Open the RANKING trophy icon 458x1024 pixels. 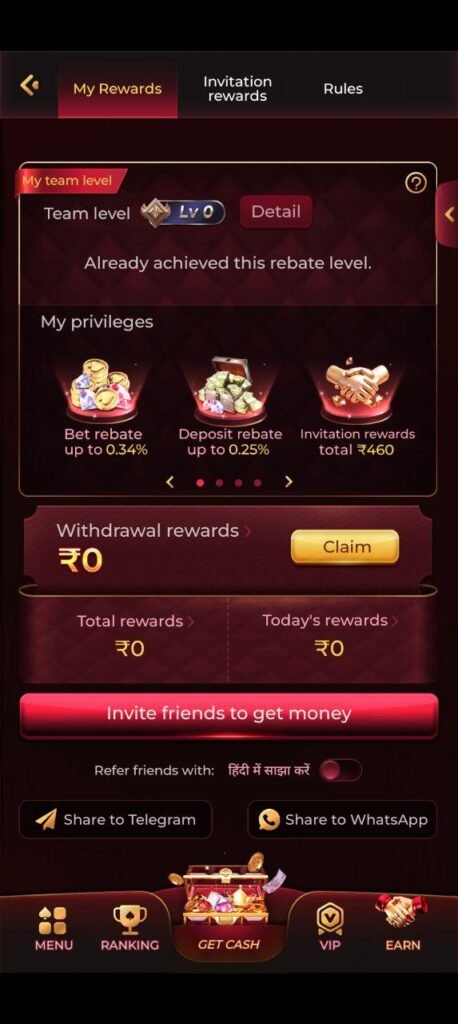click(x=129, y=920)
